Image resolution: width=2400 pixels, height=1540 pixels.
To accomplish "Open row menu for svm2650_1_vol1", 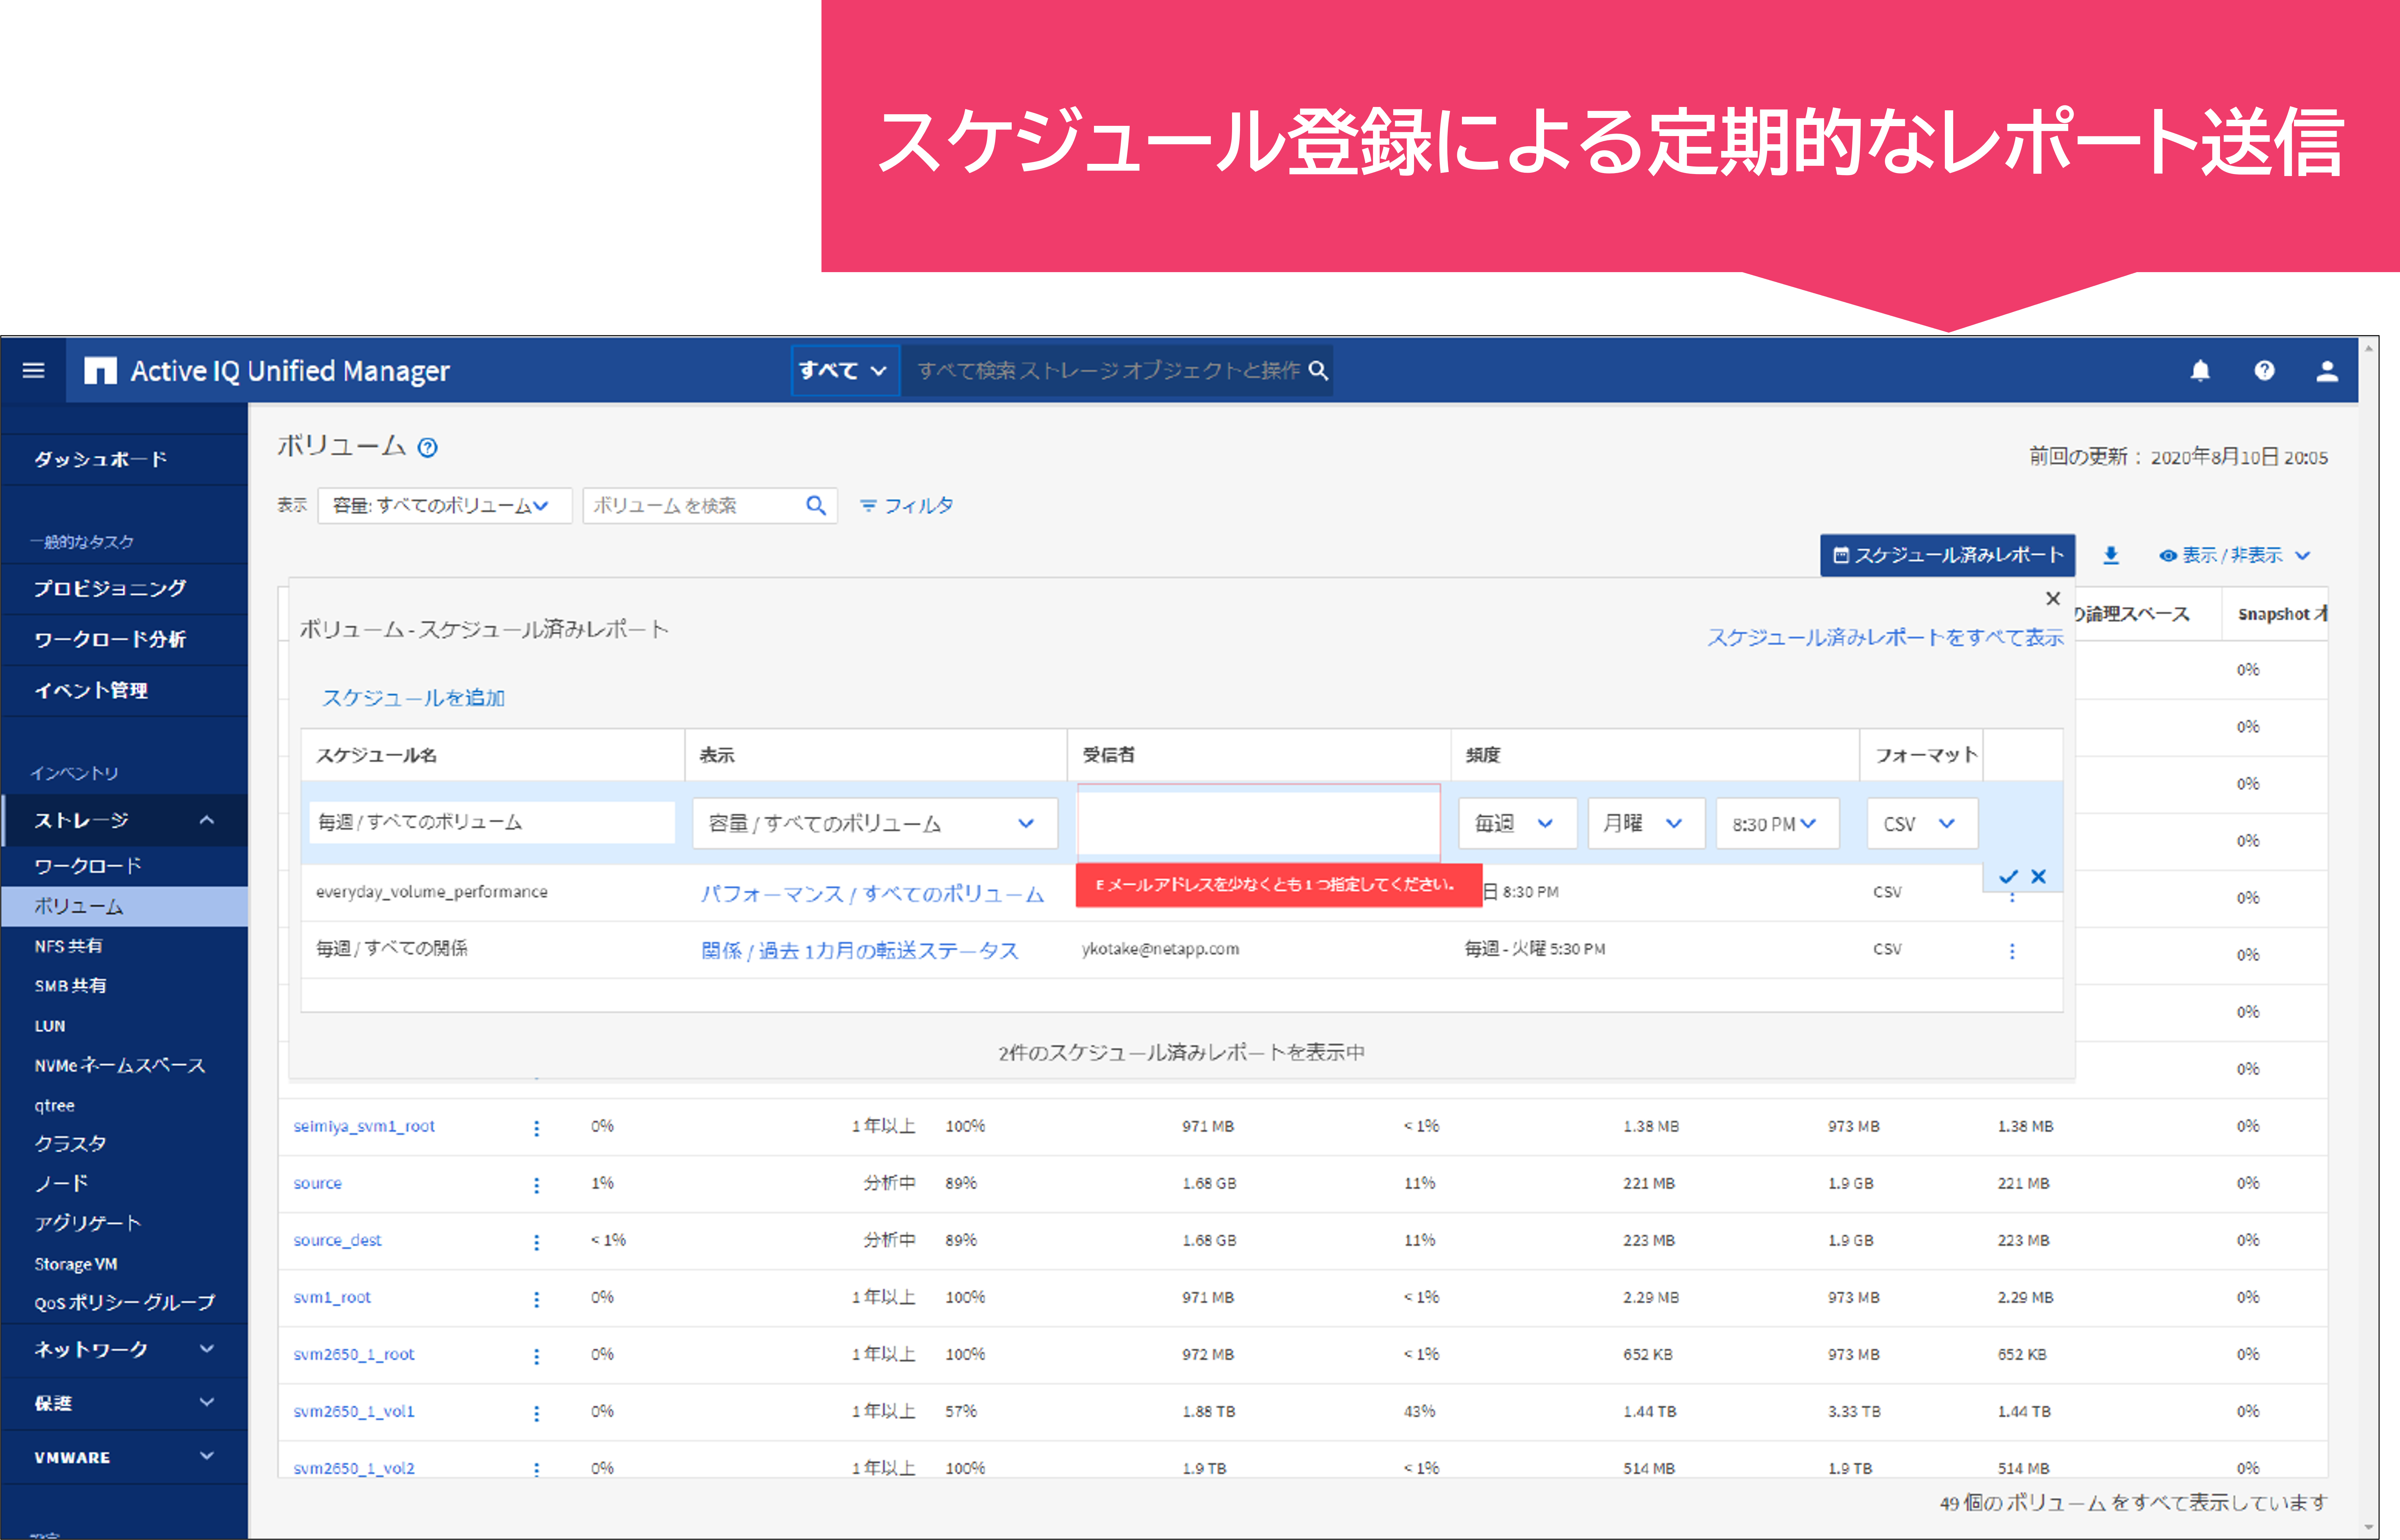I will (x=537, y=1413).
